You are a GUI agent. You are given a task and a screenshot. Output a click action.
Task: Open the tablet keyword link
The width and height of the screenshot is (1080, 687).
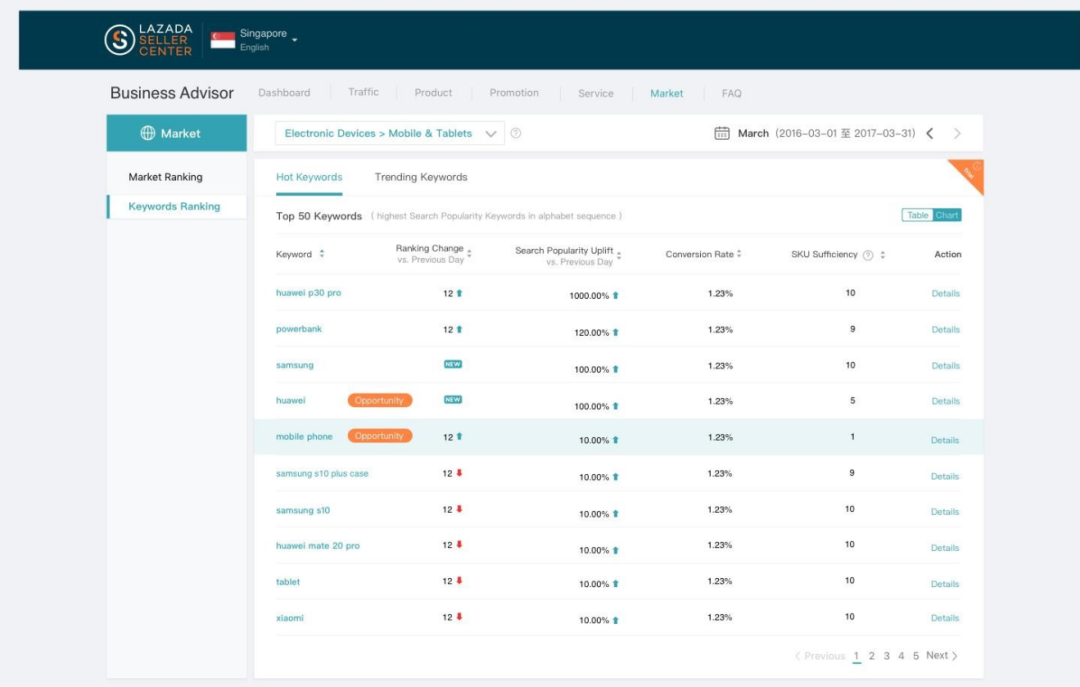[288, 582]
